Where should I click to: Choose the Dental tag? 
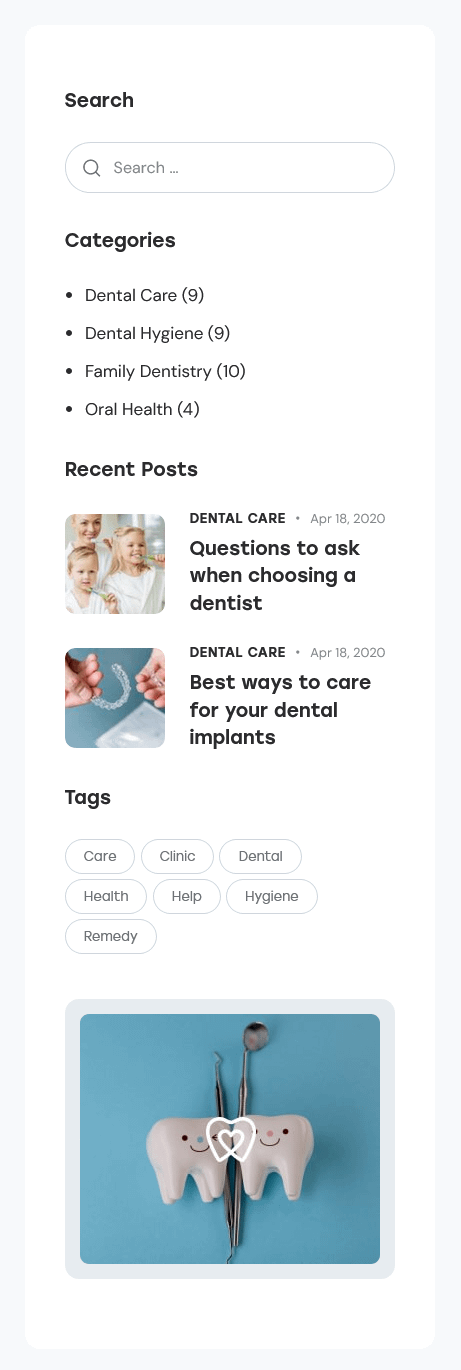click(x=260, y=856)
